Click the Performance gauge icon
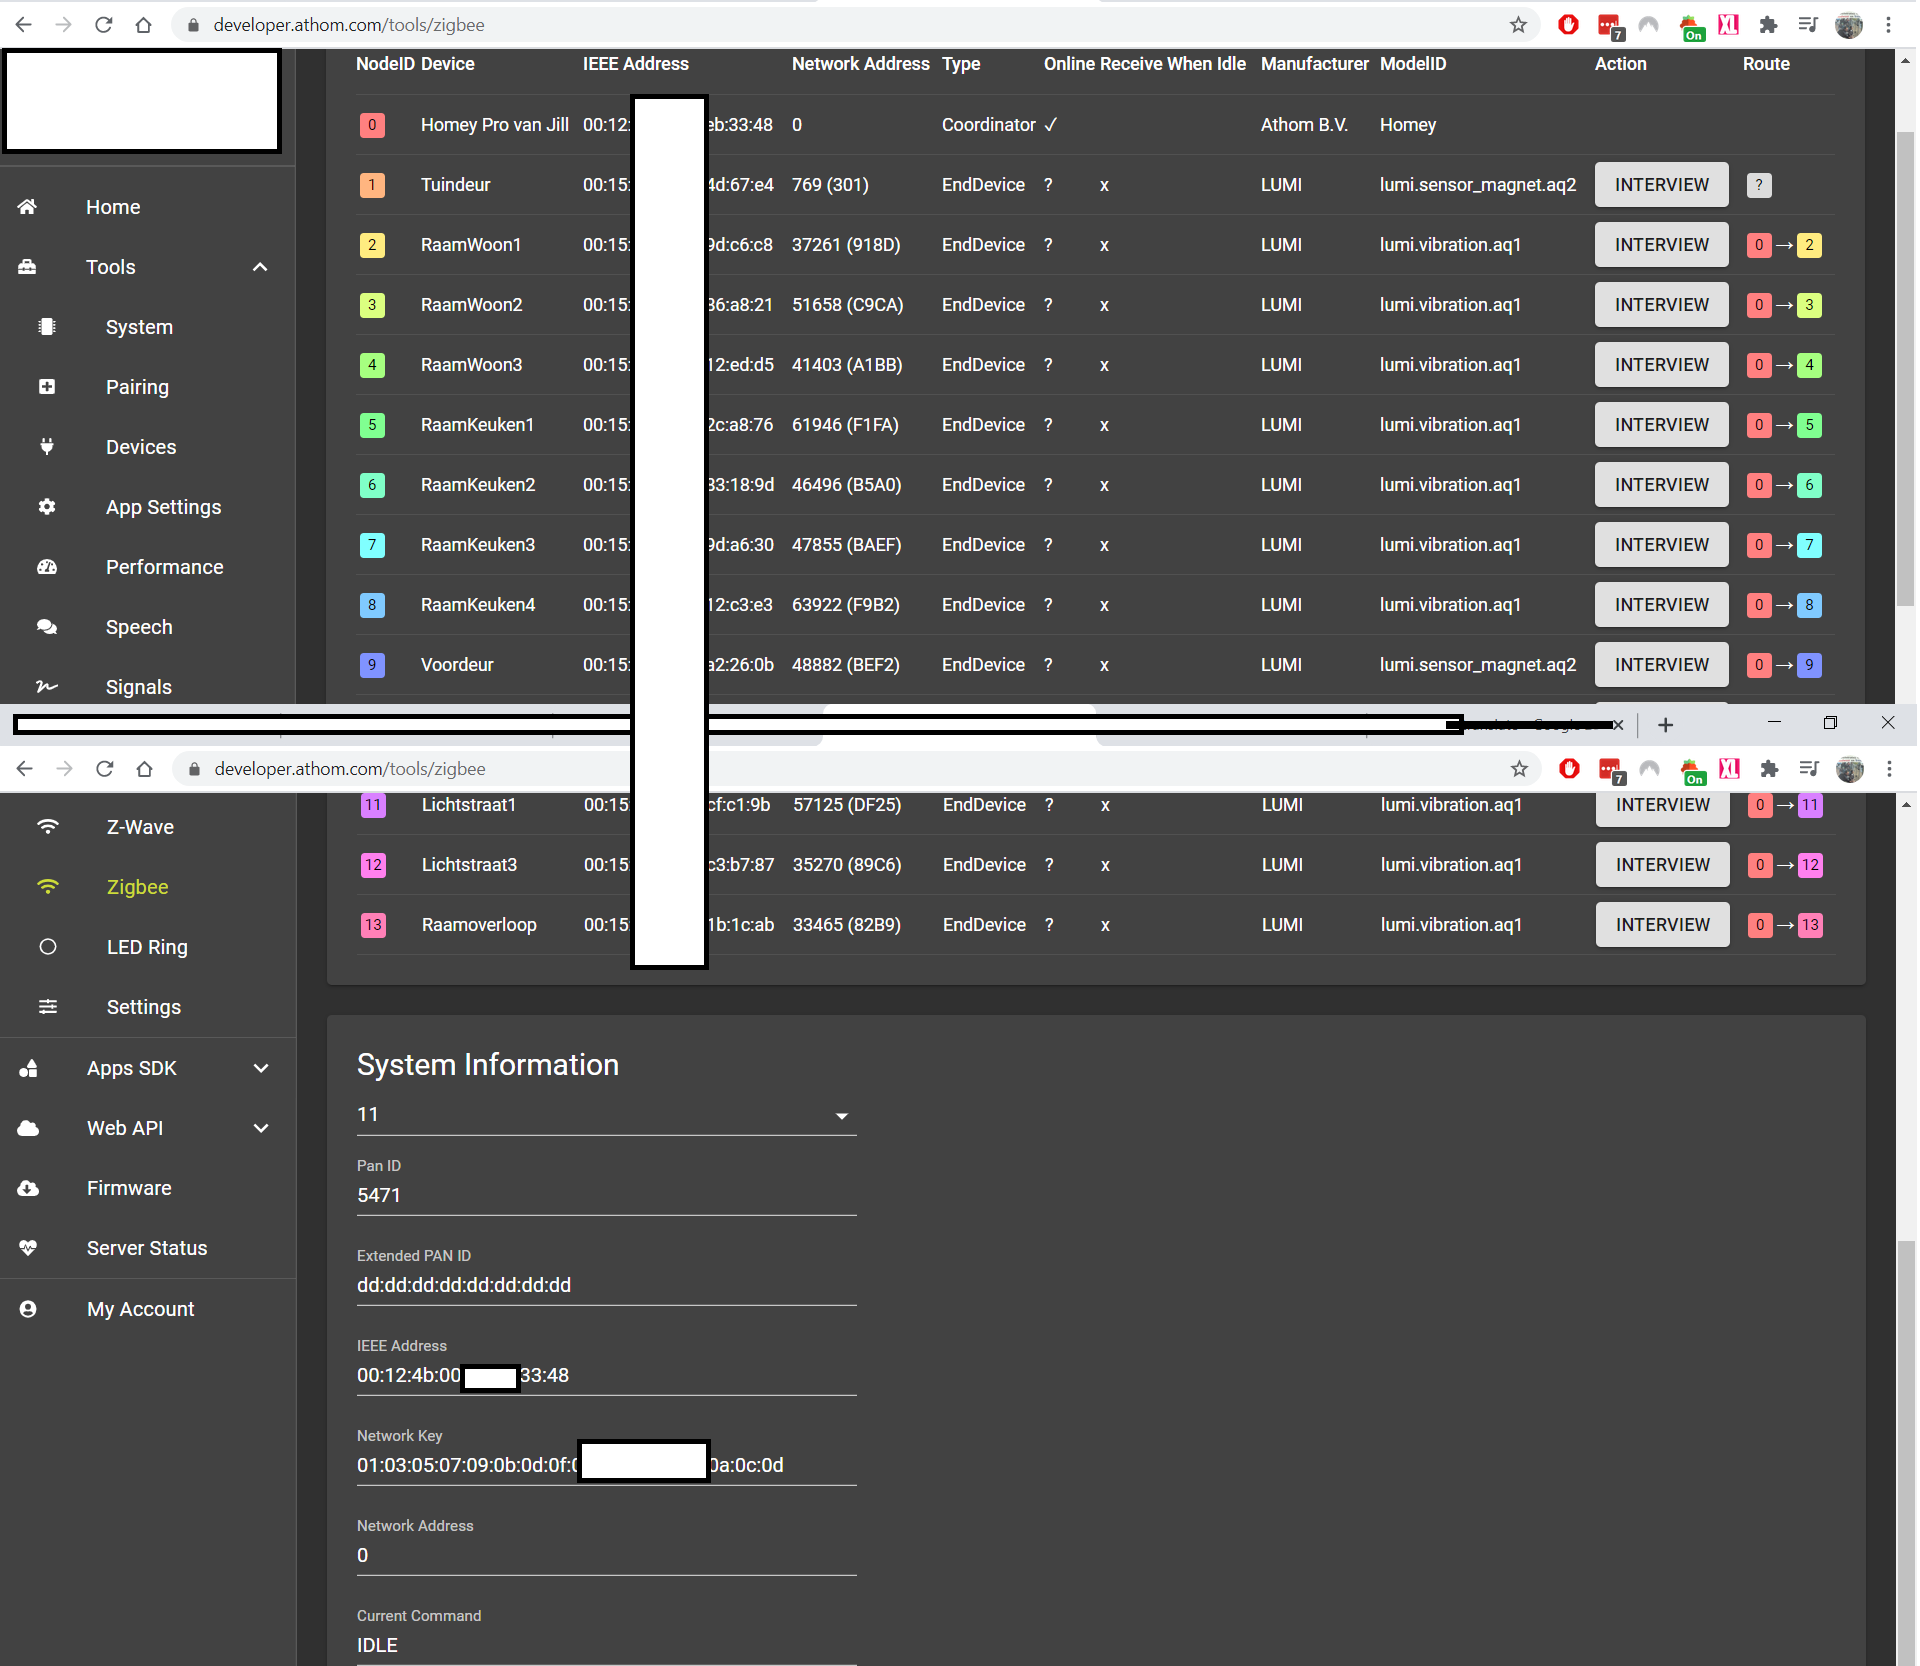1920x1666 pixels. 47,567
